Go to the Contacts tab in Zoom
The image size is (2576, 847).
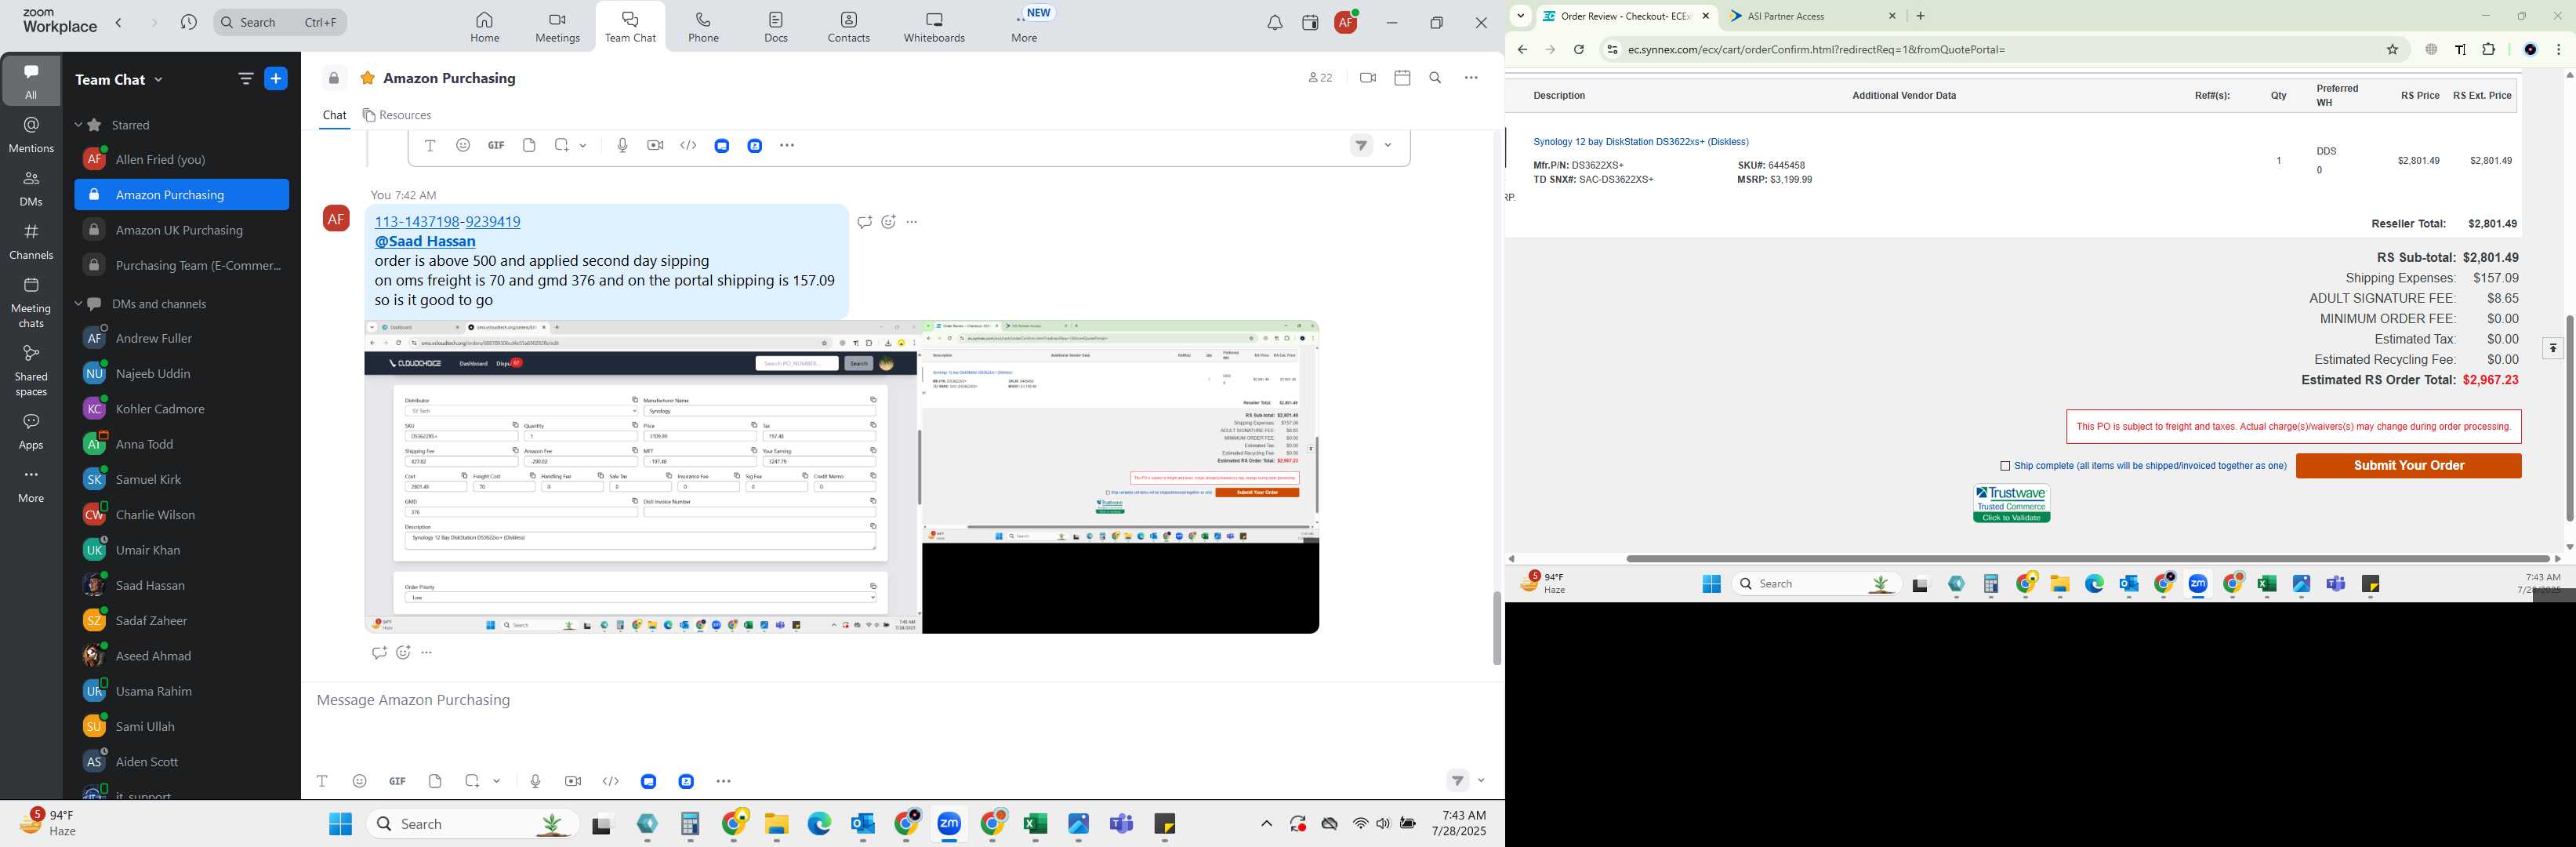tap(848, 27)
